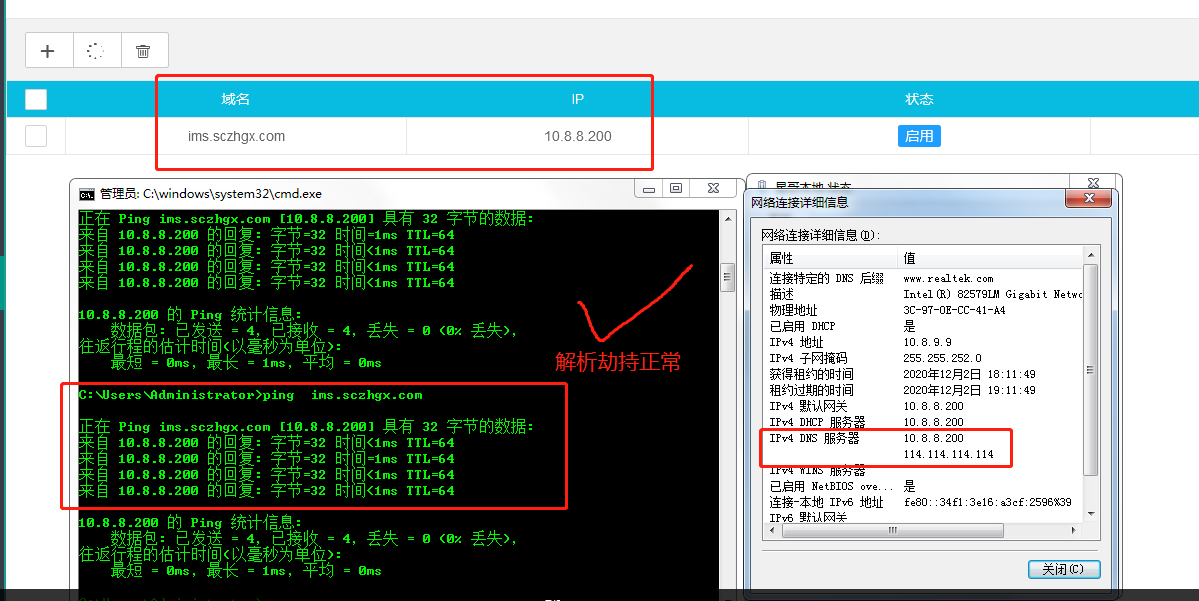Tick the select-all checkbox in table header

36,99
